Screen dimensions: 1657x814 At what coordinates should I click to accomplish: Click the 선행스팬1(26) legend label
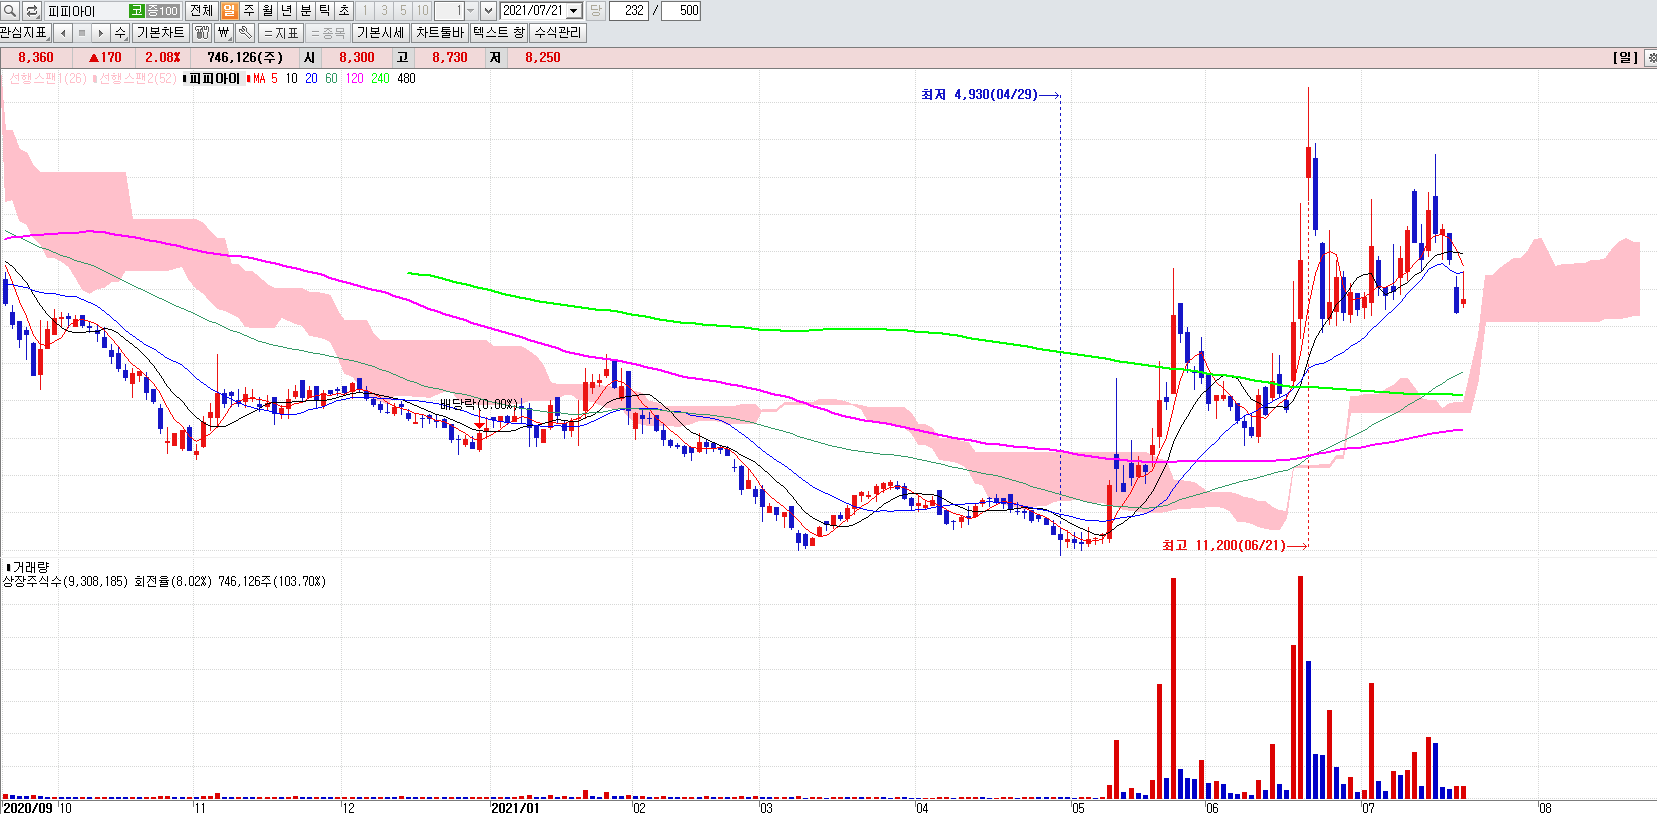47,78
